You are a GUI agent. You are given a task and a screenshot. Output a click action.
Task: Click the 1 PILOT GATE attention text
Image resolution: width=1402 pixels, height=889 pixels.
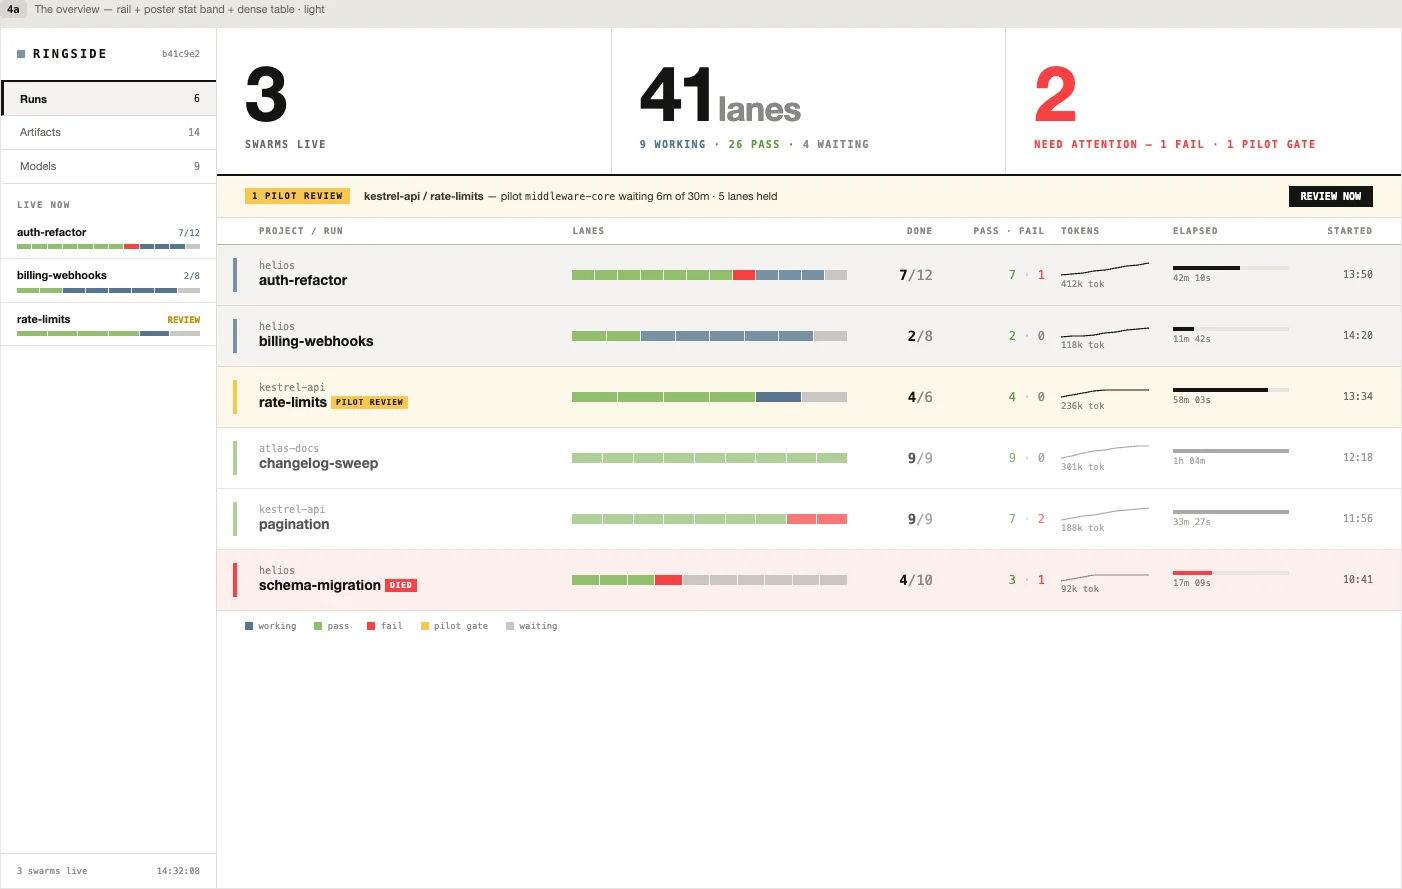point(1271,144)
